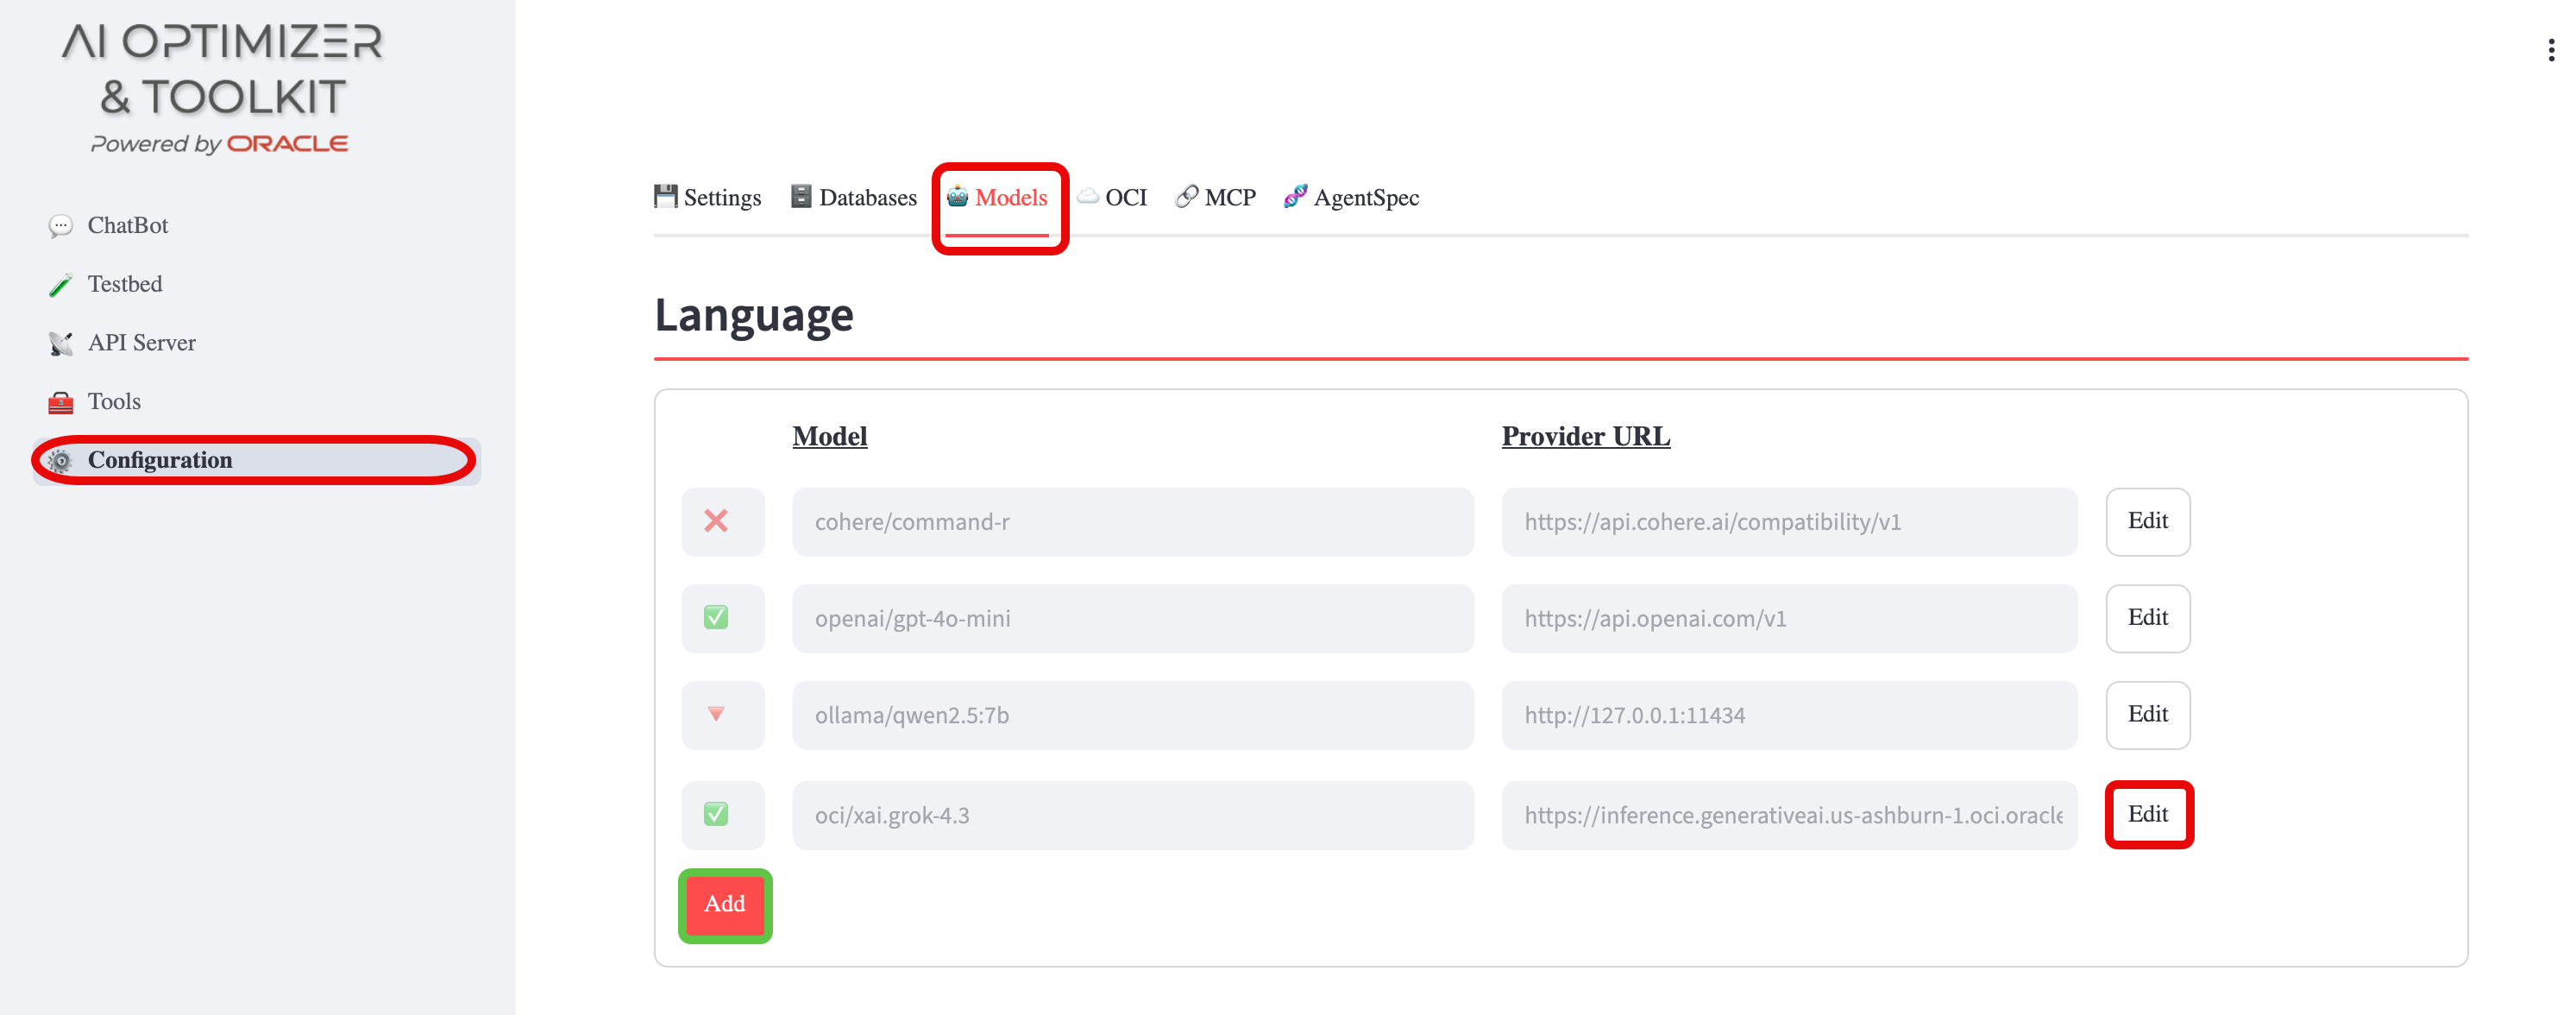Click the openai/gpt-4o-mini model name field
Image resolution: width=2576 pixels, height=1015 pixels.
(x=1133, y=619)
